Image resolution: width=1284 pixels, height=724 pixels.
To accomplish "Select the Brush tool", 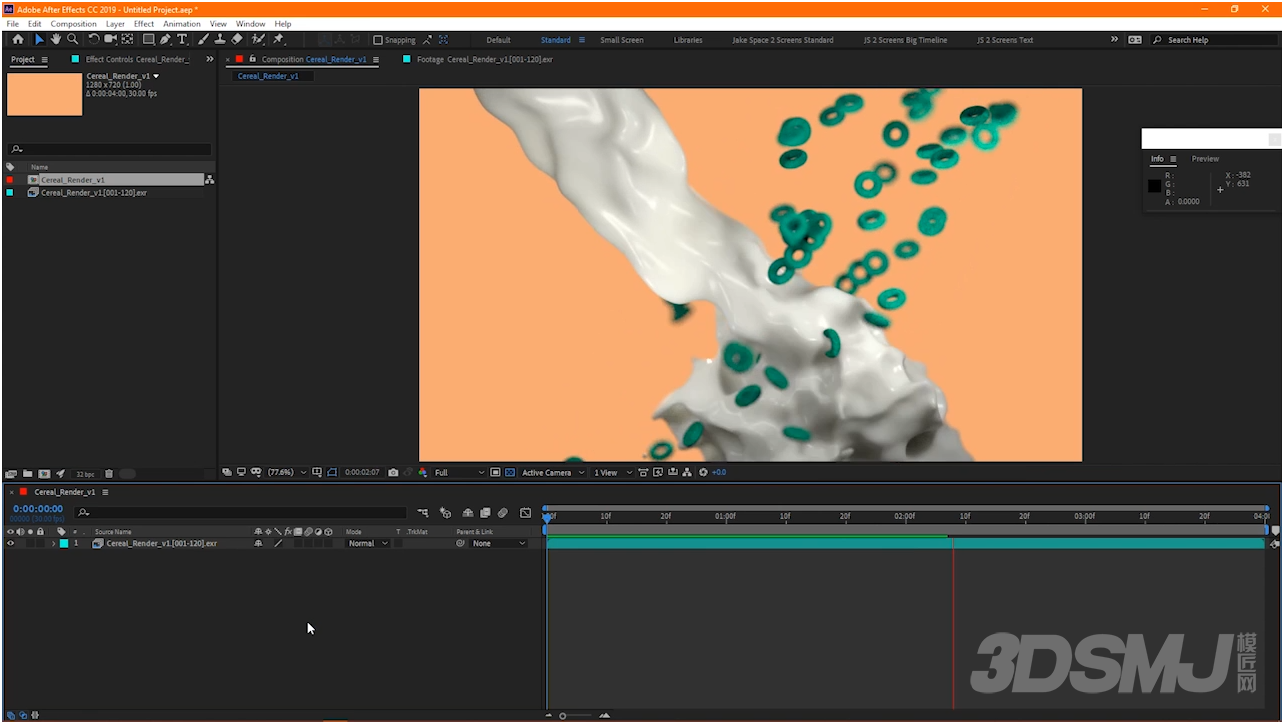I will (x=203, y=40).
